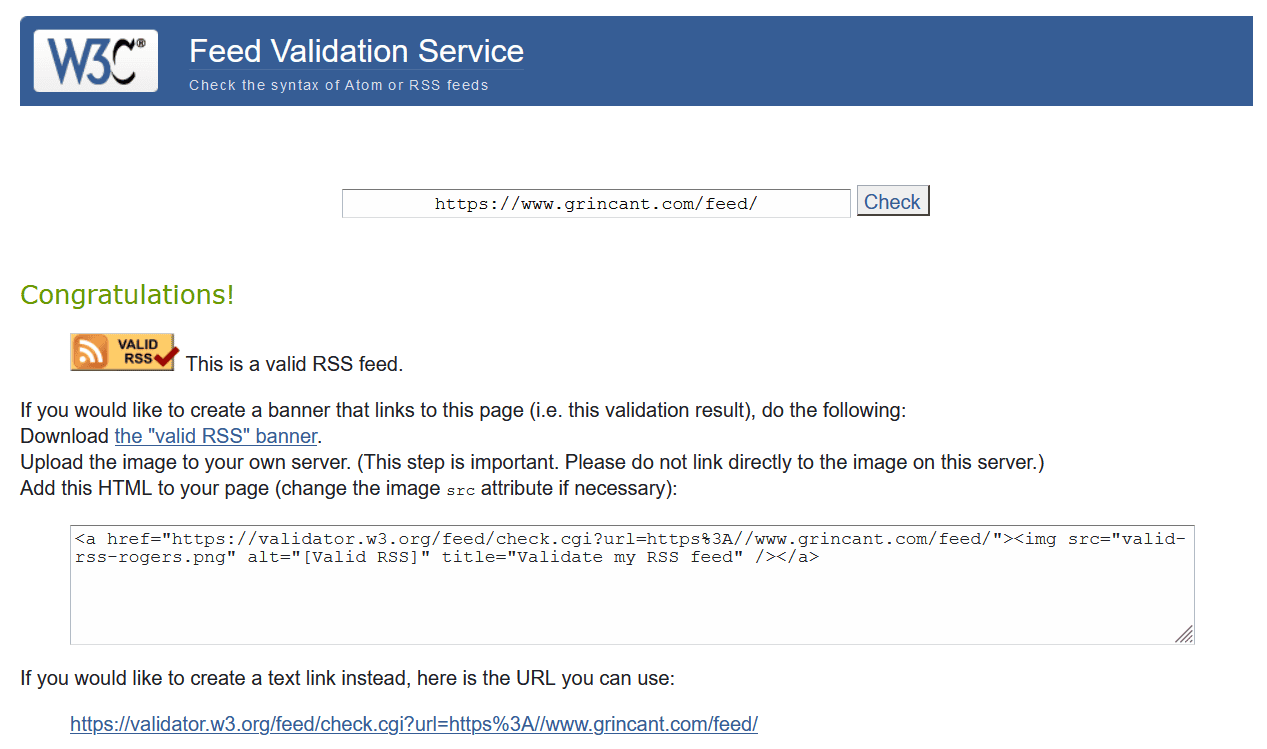This screenshot has width=1267, height=749.
Task: Click the "Check the syntax" subtitle text
Action: pos(338,85)
